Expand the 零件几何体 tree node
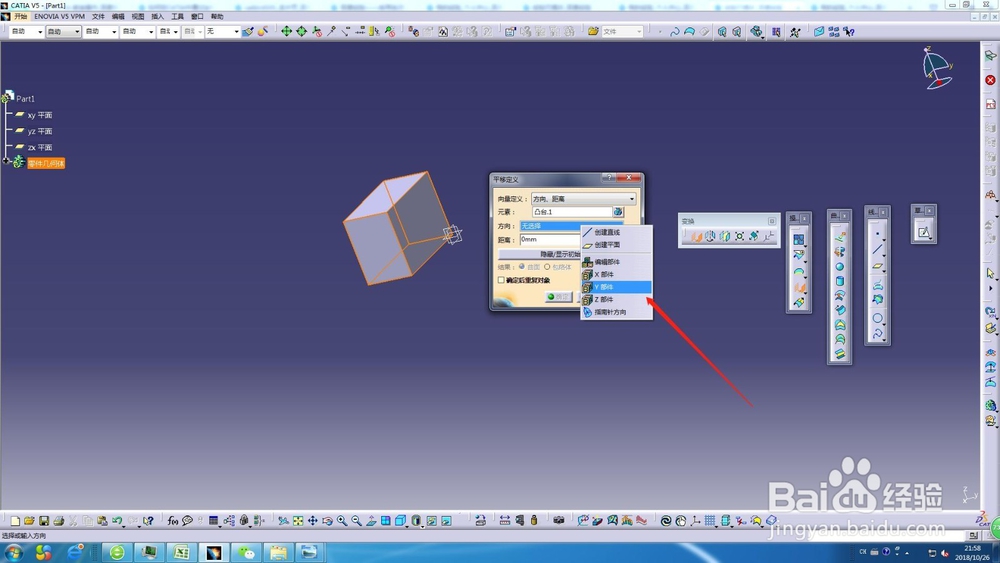The image size is (1000, 563). 6,161
